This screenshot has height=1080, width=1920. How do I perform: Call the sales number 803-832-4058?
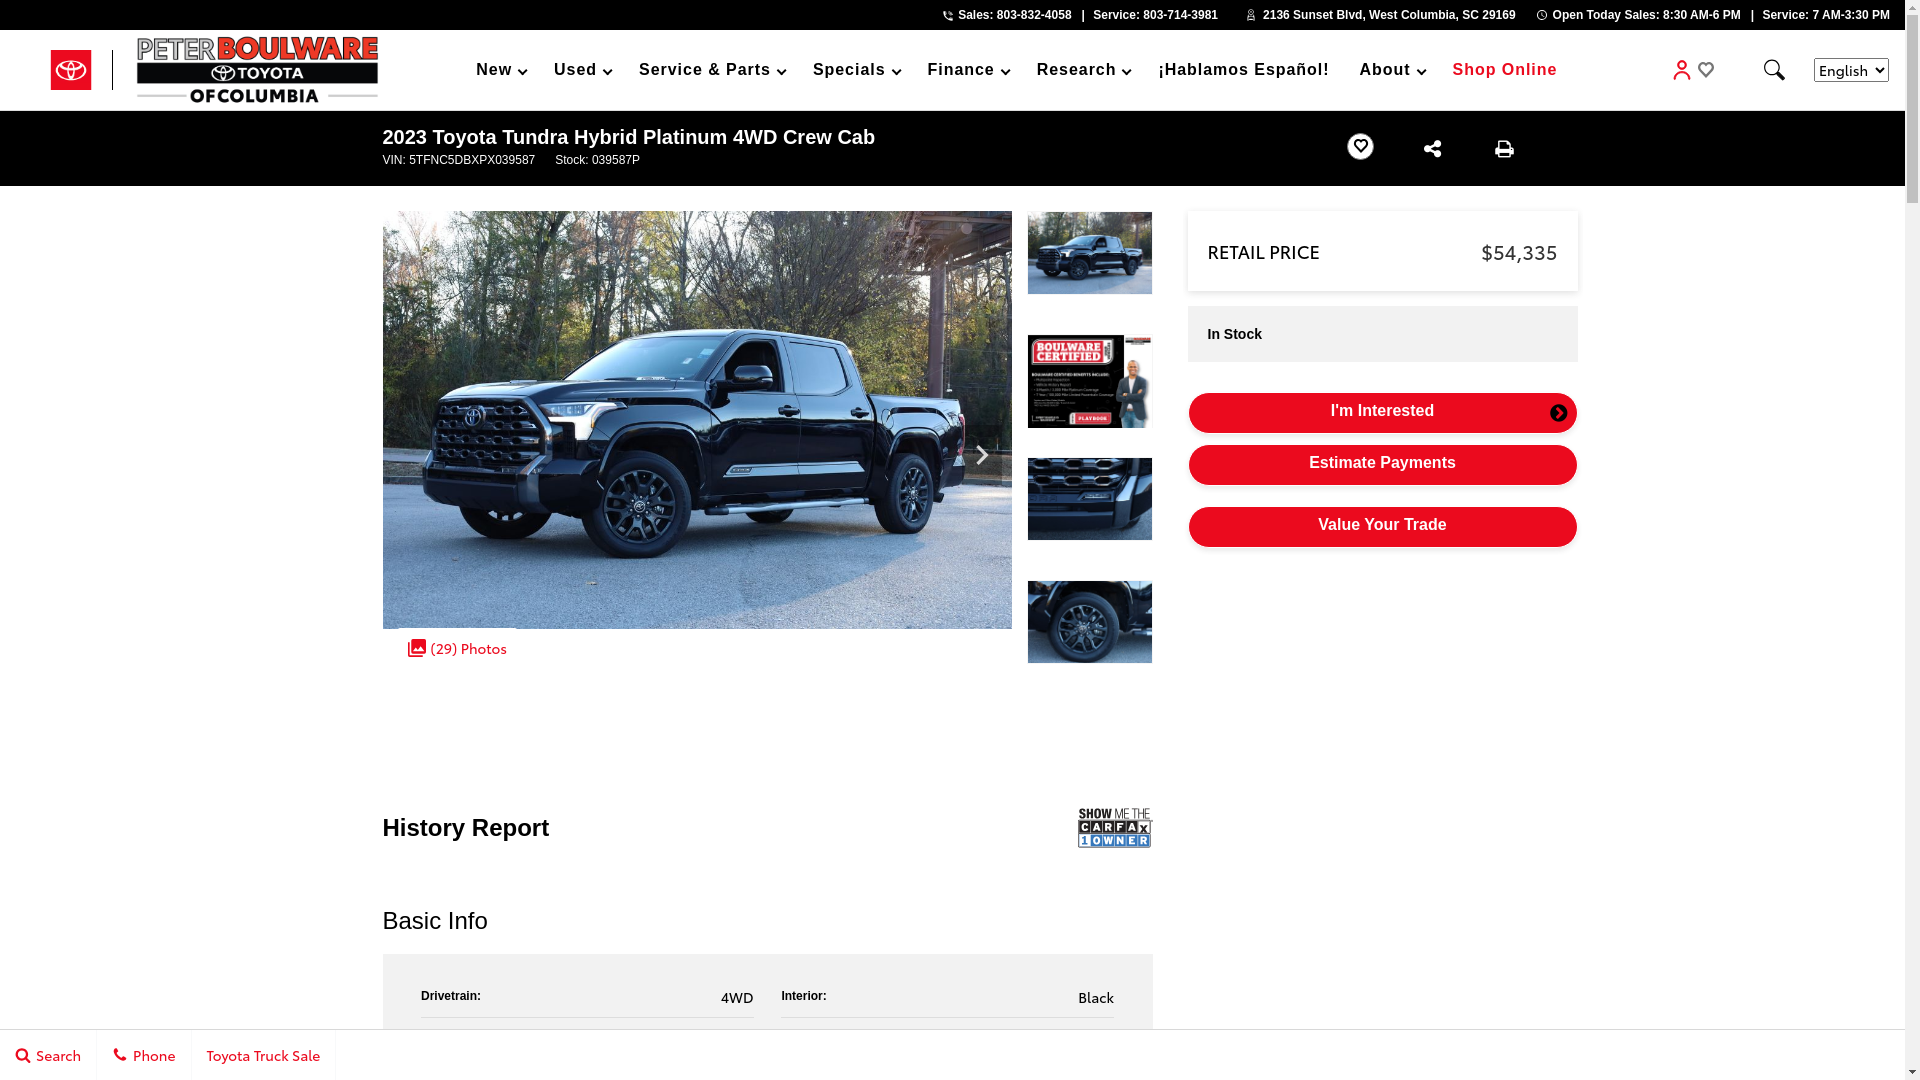coord(1015,15)
